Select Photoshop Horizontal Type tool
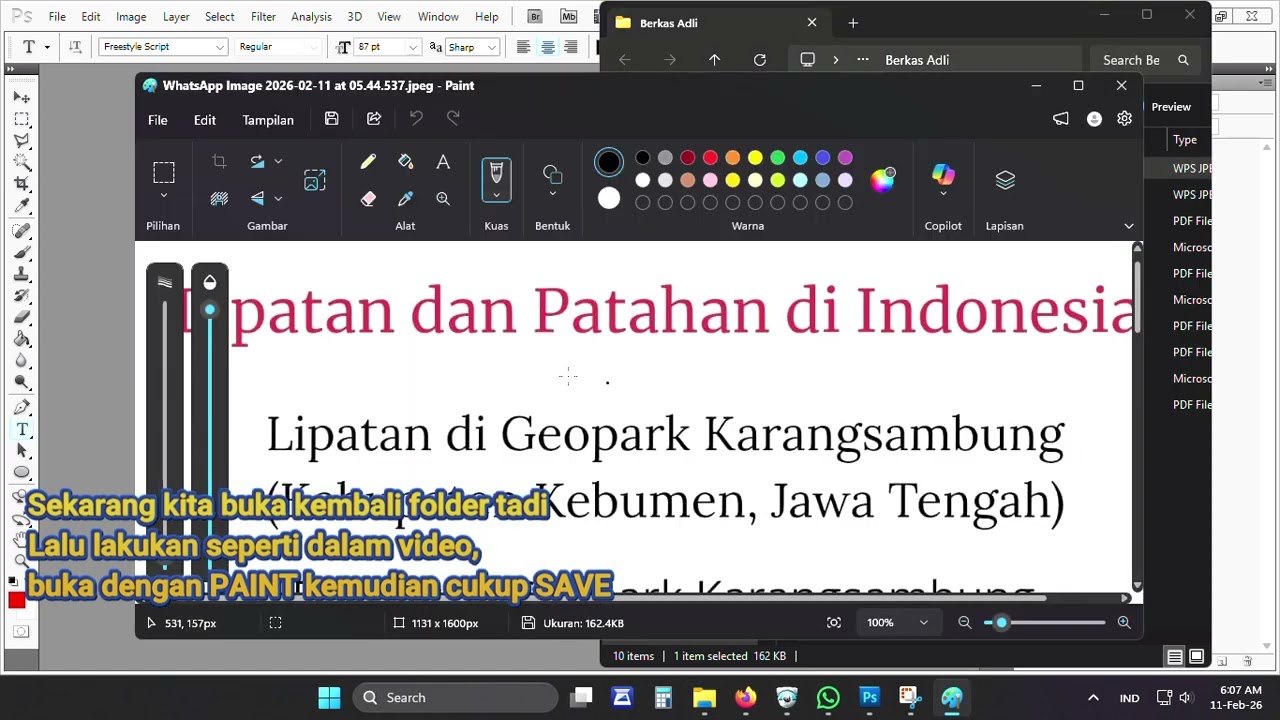This screenshot has height=720, width=1280. pos(21,430)
